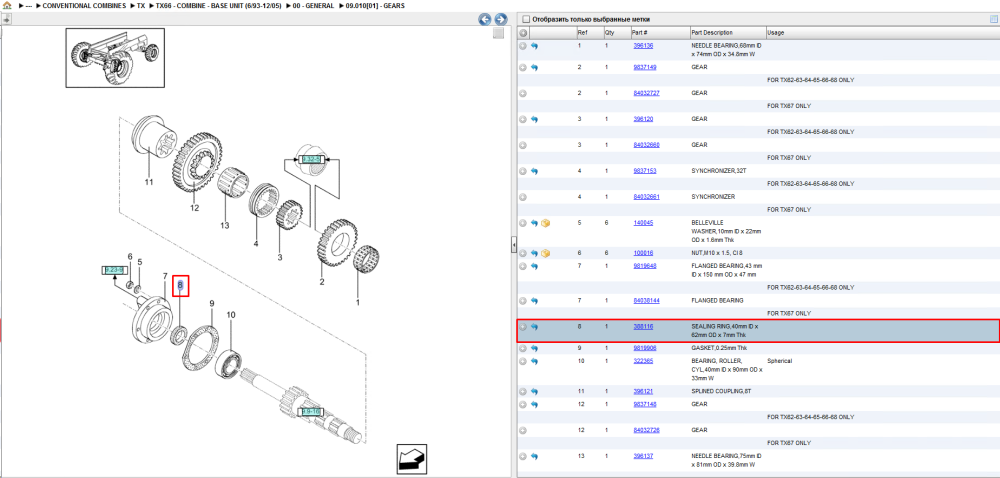Click the box icon for NUT M10

click(546, 254)
